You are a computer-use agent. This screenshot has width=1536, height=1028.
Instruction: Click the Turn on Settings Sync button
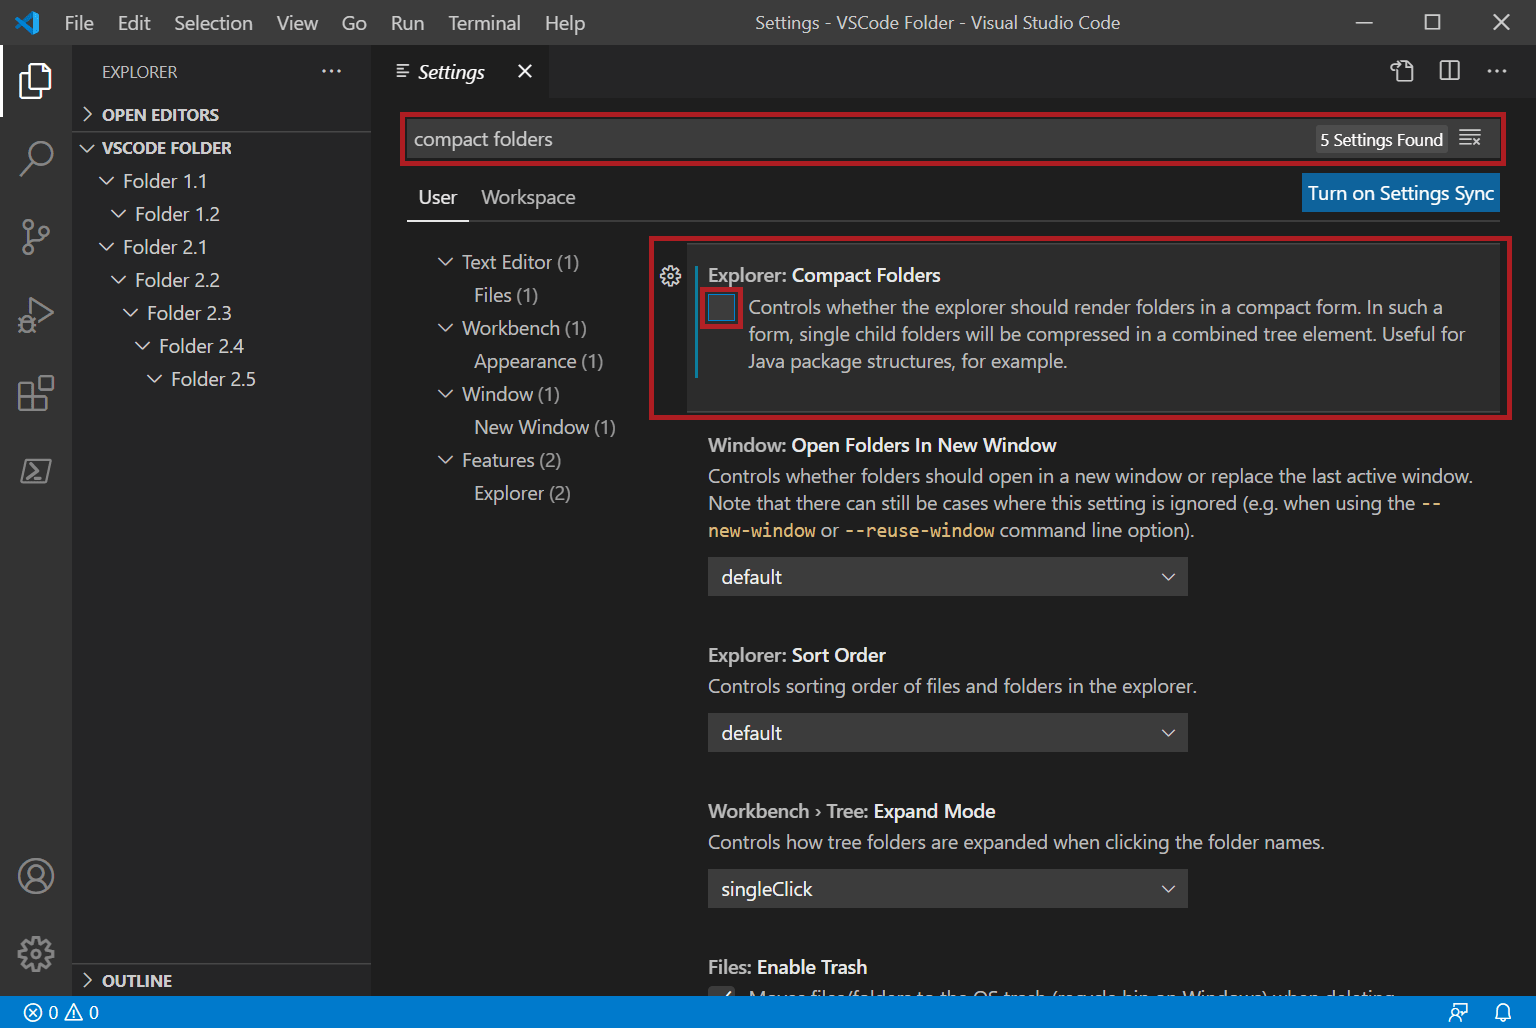coord(1400,192)
